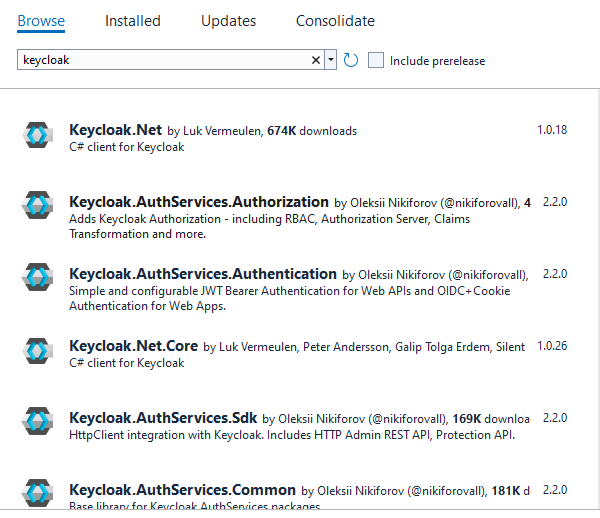Click the Keycloak.AuthServices.Authentication package icon
The width and height of the screenshot is (600, 518).
coord(38,278)
